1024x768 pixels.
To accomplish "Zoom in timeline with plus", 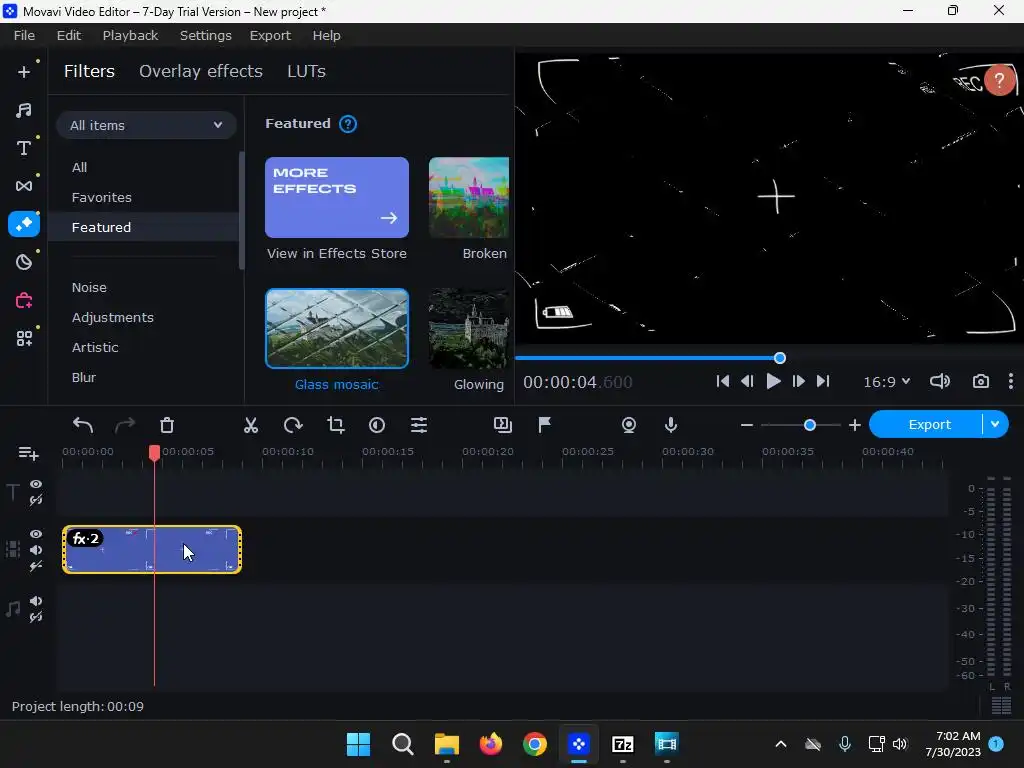I will [x=854, y=425].
